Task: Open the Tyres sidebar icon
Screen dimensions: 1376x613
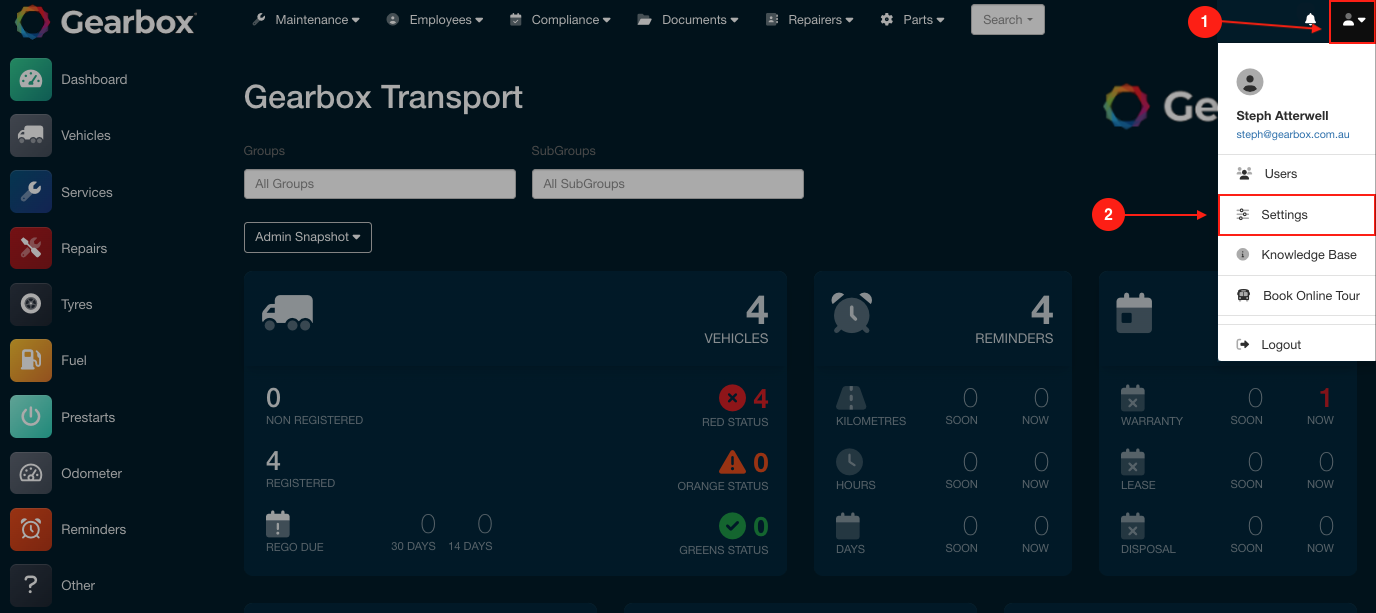Action: [31, 304]
